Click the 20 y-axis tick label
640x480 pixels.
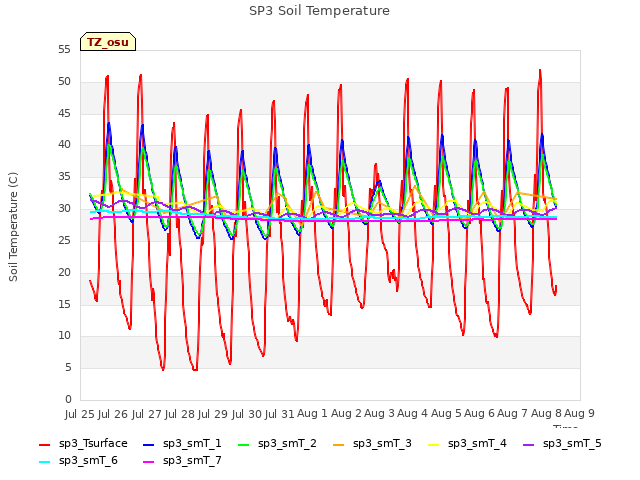point(64,272)
